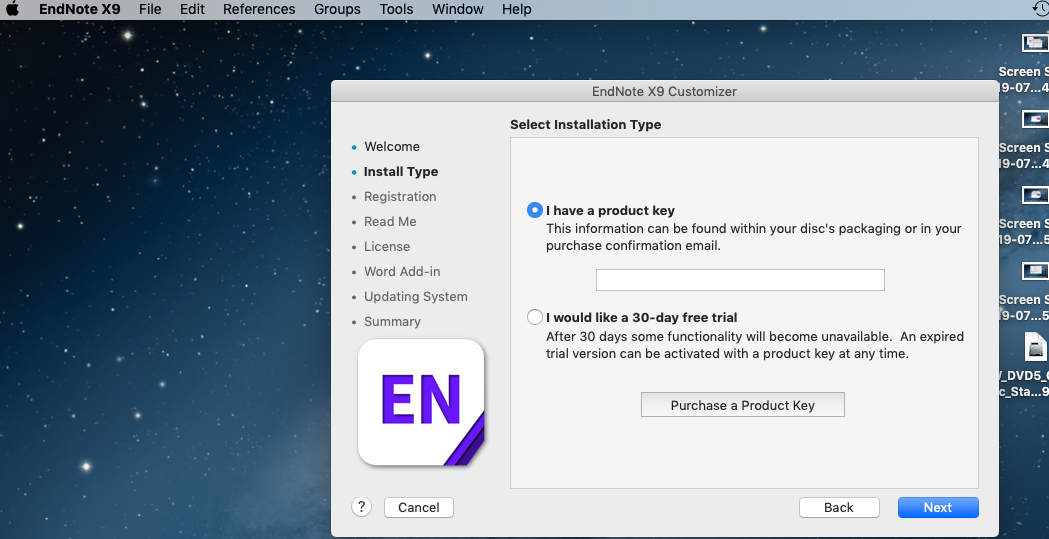The image size is (1049, 539).
Task: Open the Window menu
Action: coord(457,9)
